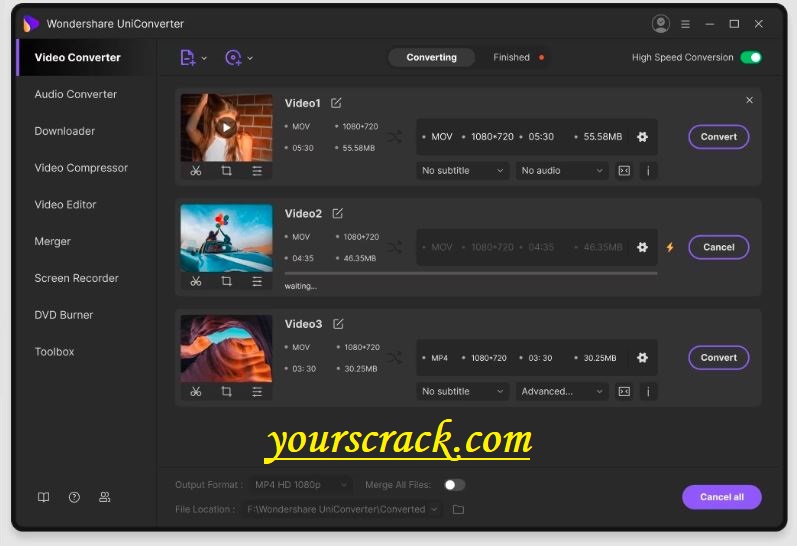The height and width of the screenshot is (546, 797).
Task: Open Output Format MP4 HD 1080p dropdown
Action: click(x=300, y=485)
